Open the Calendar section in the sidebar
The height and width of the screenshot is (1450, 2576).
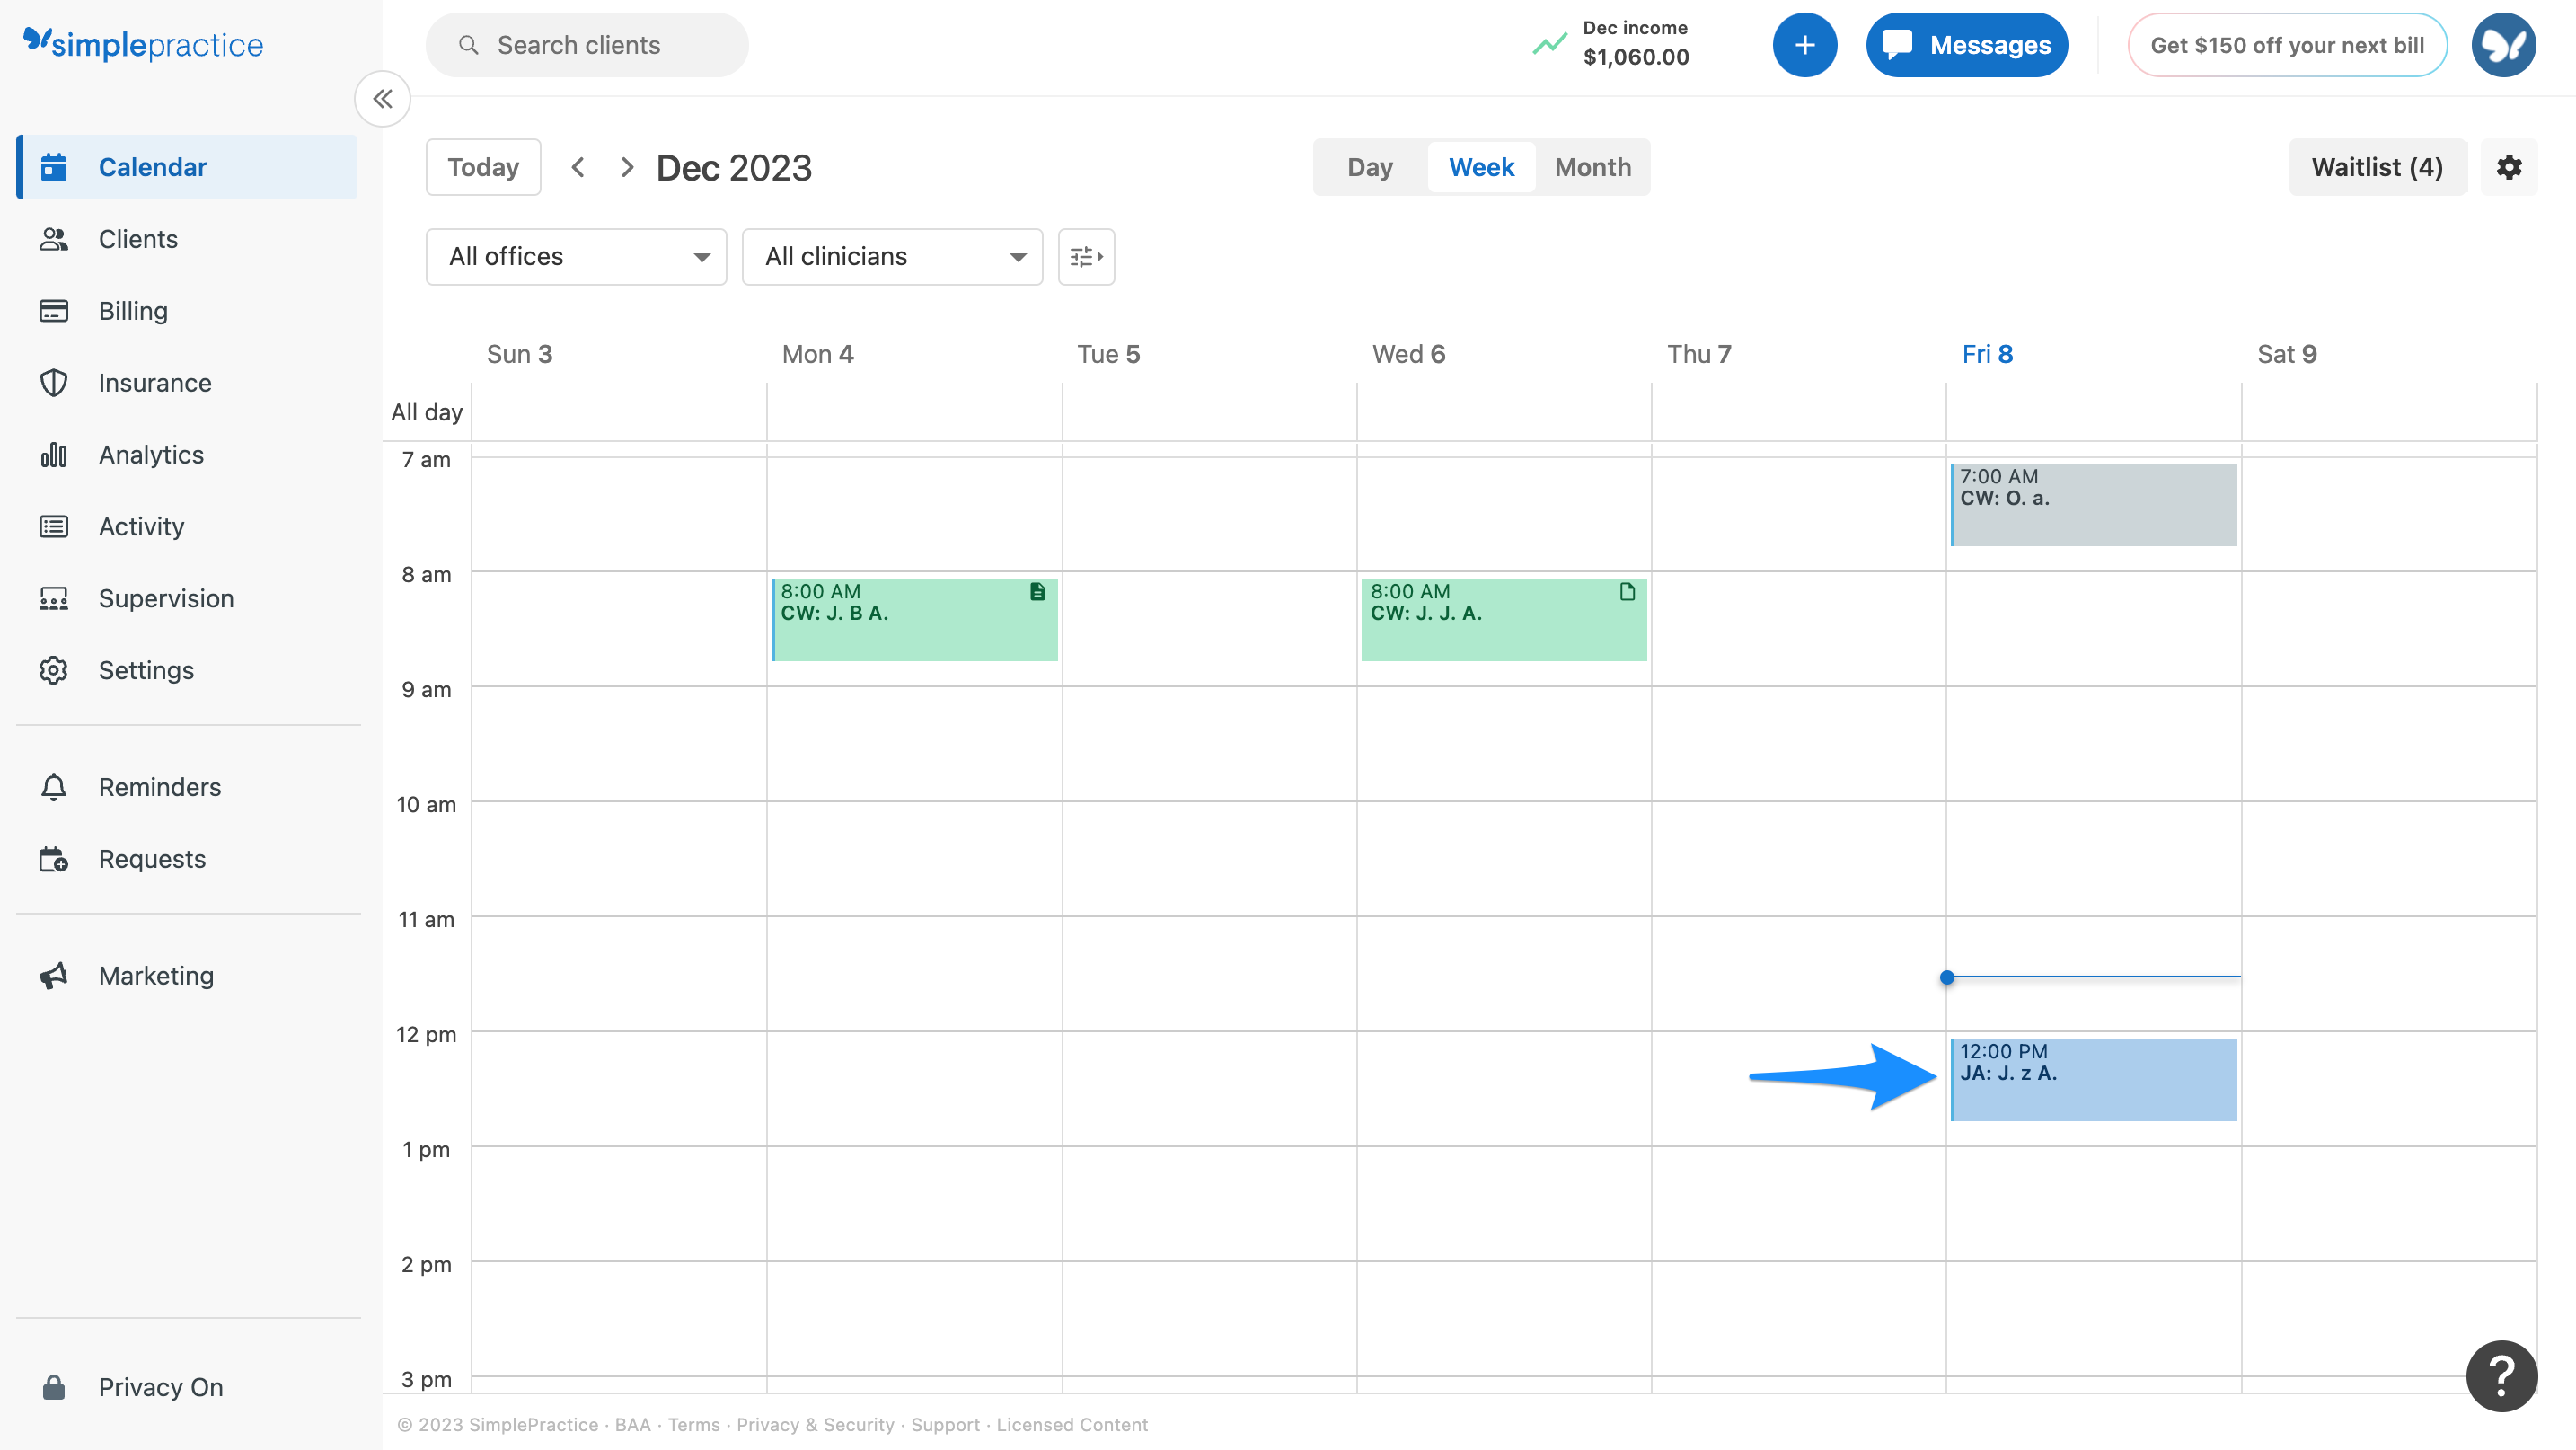pyautogui.click(x=152, y=166)
